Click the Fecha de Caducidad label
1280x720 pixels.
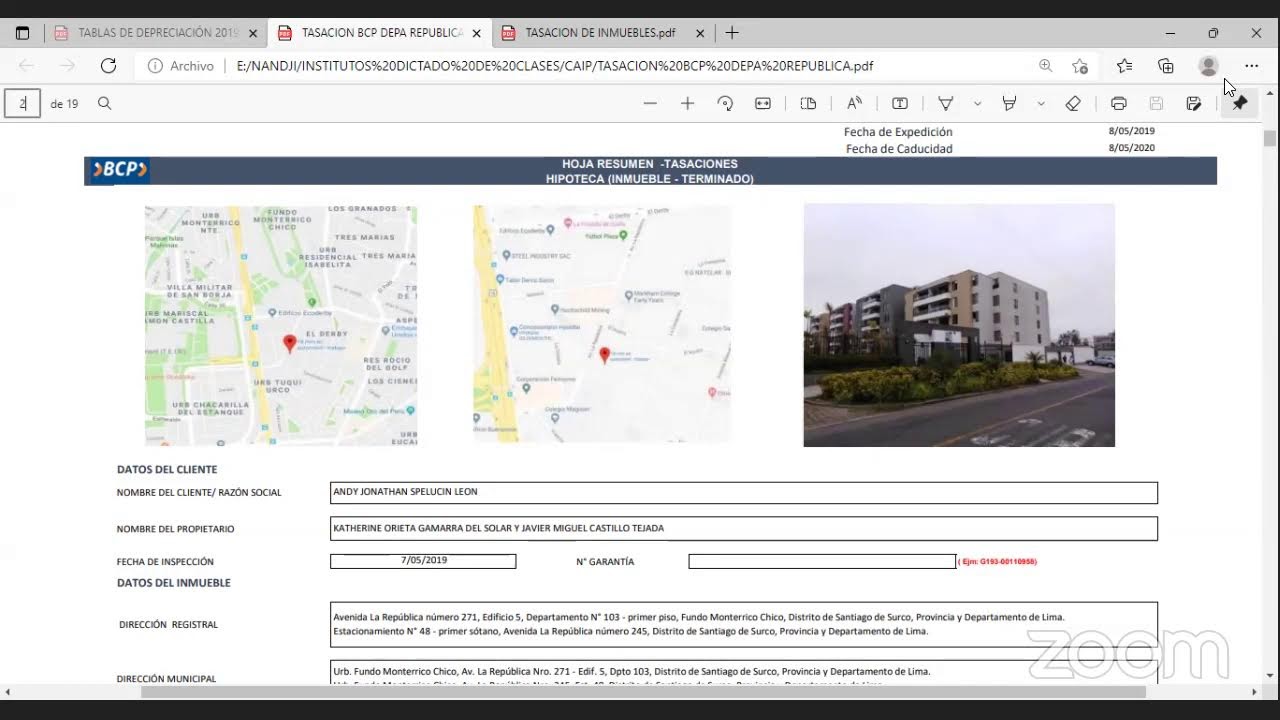click(899, 149)
